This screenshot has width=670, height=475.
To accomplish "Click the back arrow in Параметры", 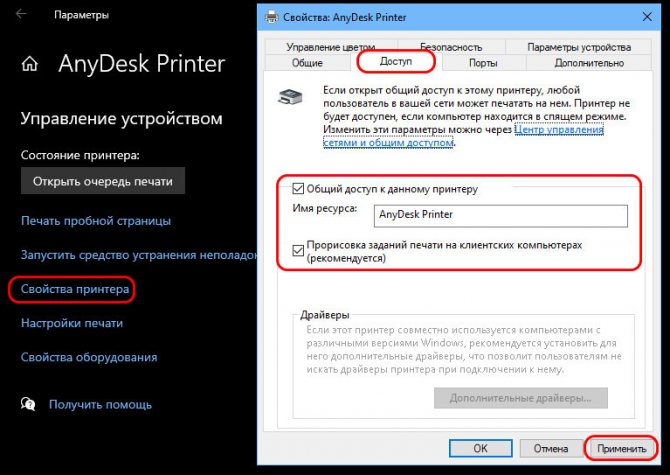I will [21, 15].
